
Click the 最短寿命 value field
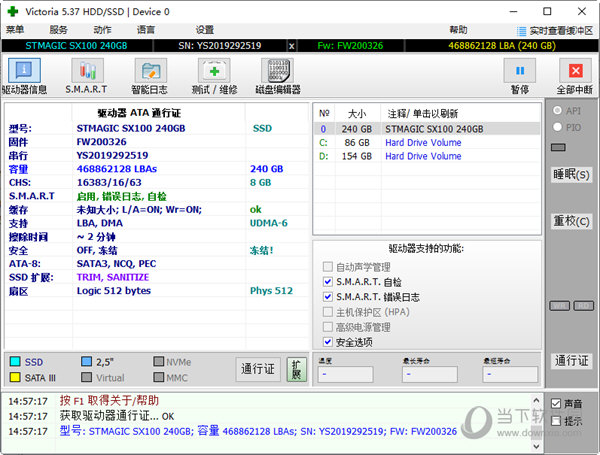tap(510, 374)
